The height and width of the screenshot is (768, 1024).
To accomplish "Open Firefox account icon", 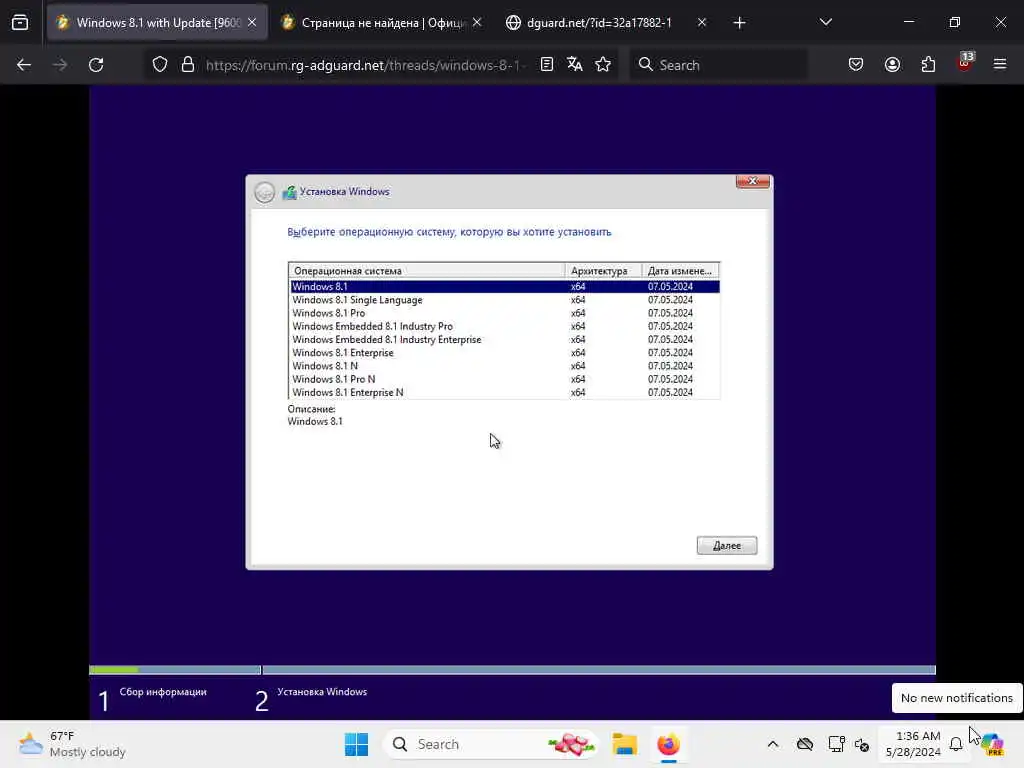I will [892, 65].
